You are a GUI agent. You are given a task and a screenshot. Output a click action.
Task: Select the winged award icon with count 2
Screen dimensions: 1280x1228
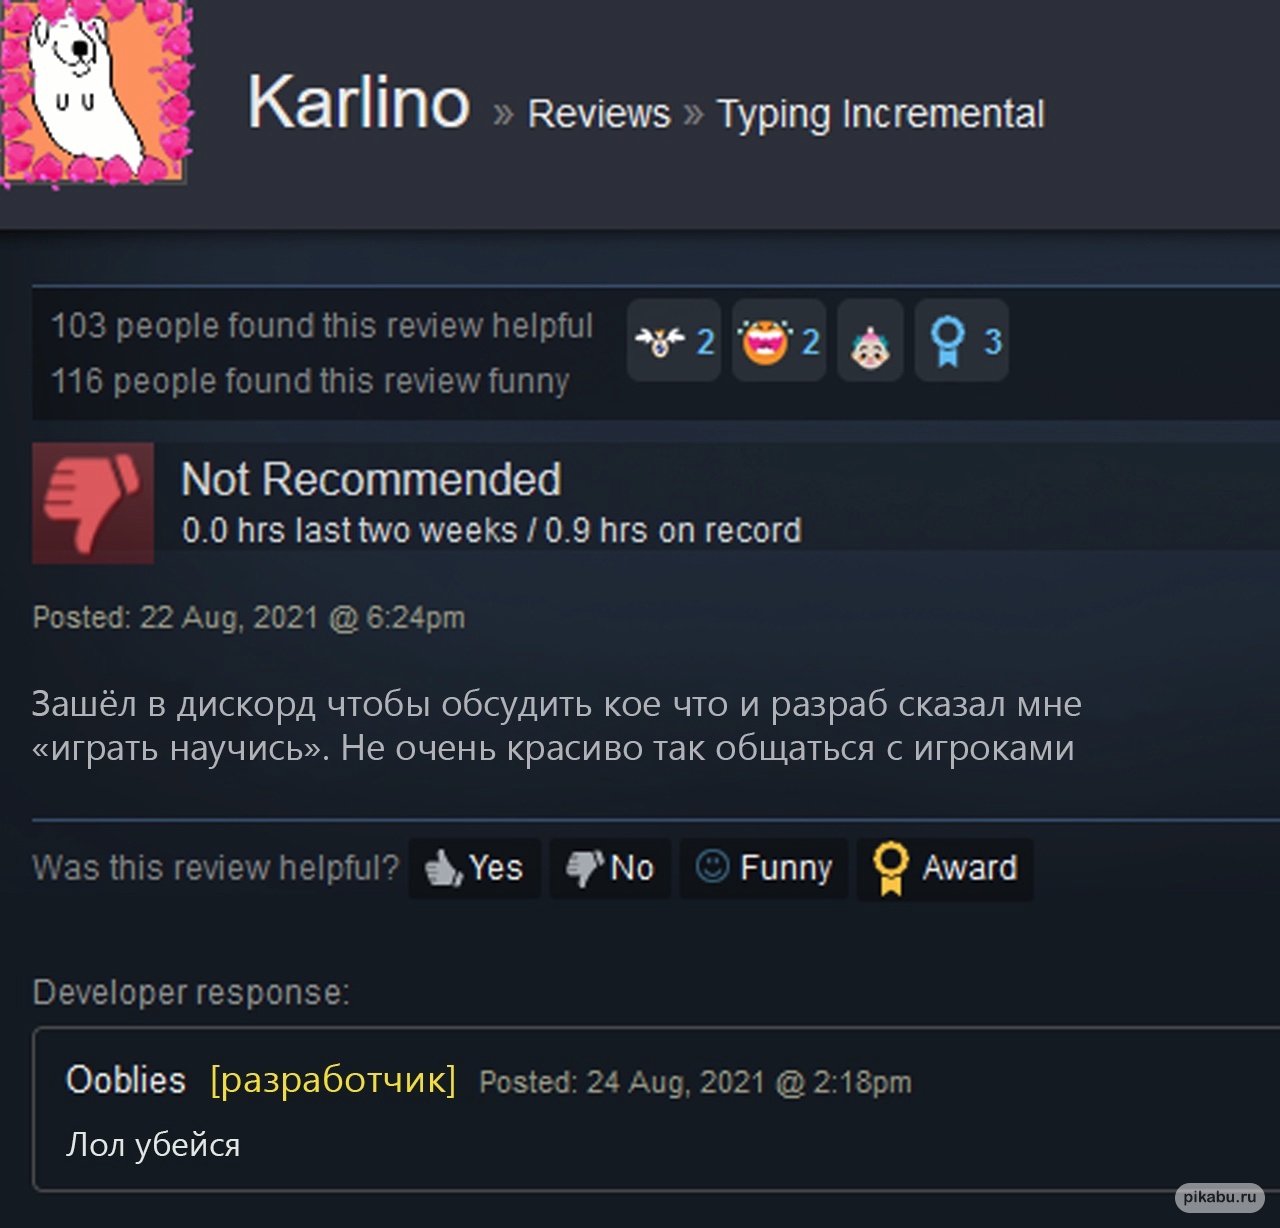674,340
